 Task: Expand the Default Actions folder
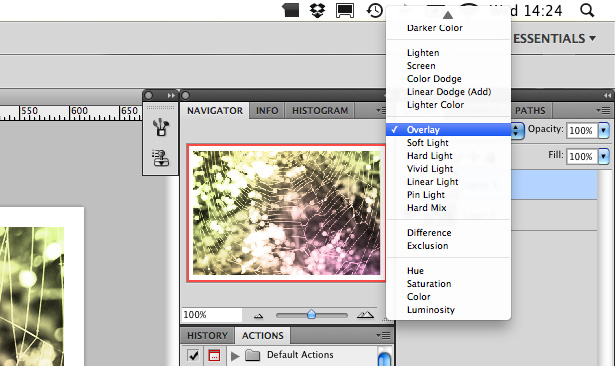tap(235, 356)
